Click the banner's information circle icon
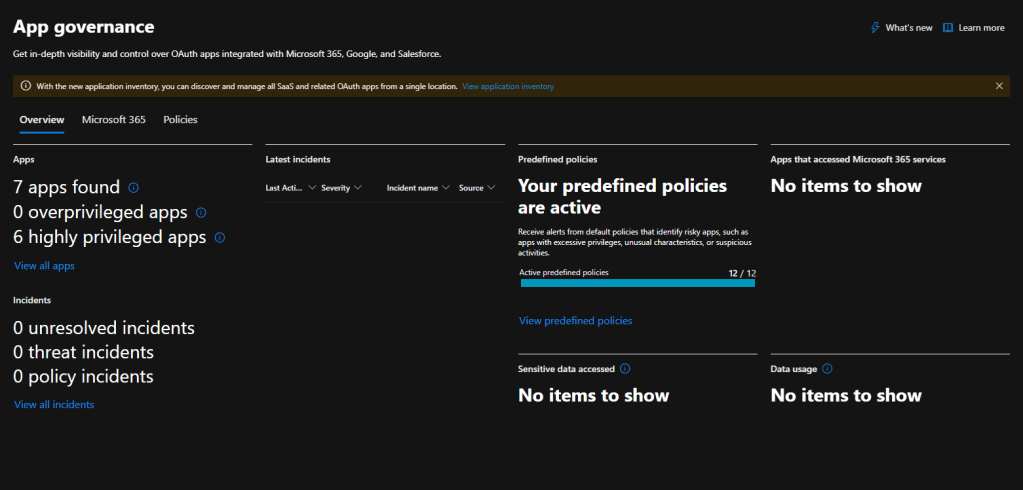This screenshot has height=490, width=1023. [25, 86]
